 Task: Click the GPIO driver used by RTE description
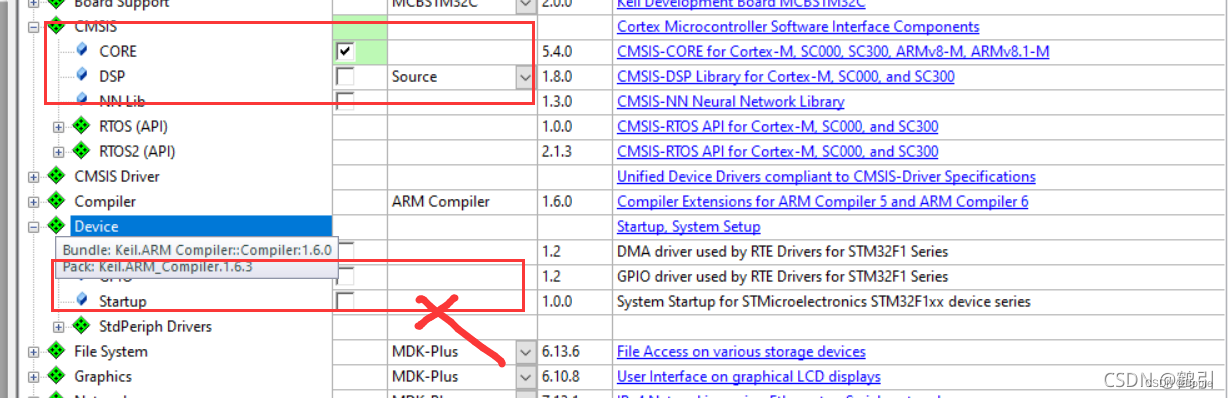[x=783, y=276]
